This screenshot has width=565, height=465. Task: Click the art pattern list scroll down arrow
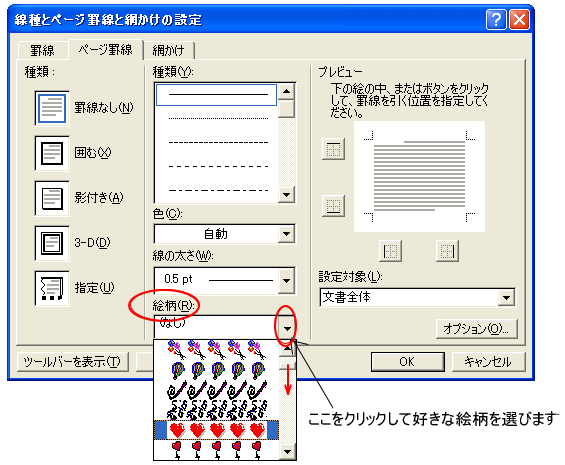[287, 451]
